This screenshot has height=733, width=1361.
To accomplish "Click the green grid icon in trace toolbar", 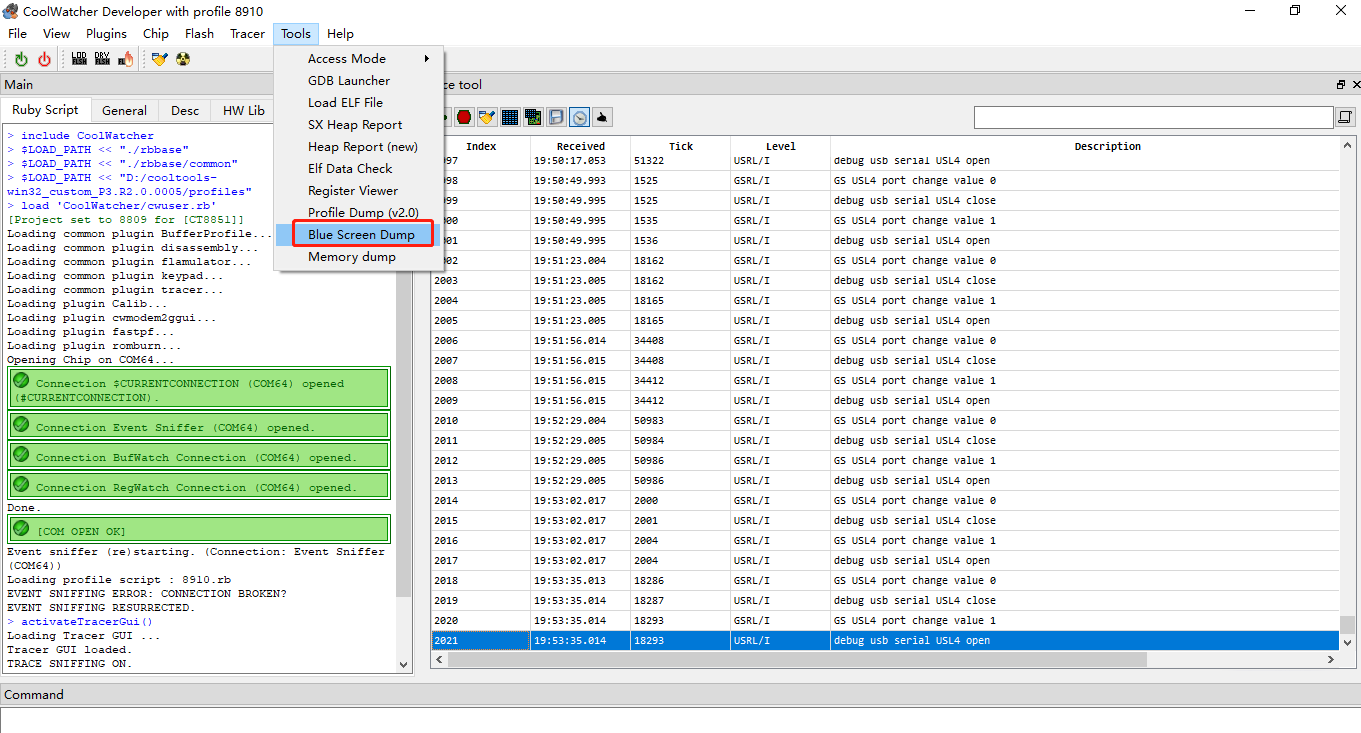I will (x=533, y=117).
